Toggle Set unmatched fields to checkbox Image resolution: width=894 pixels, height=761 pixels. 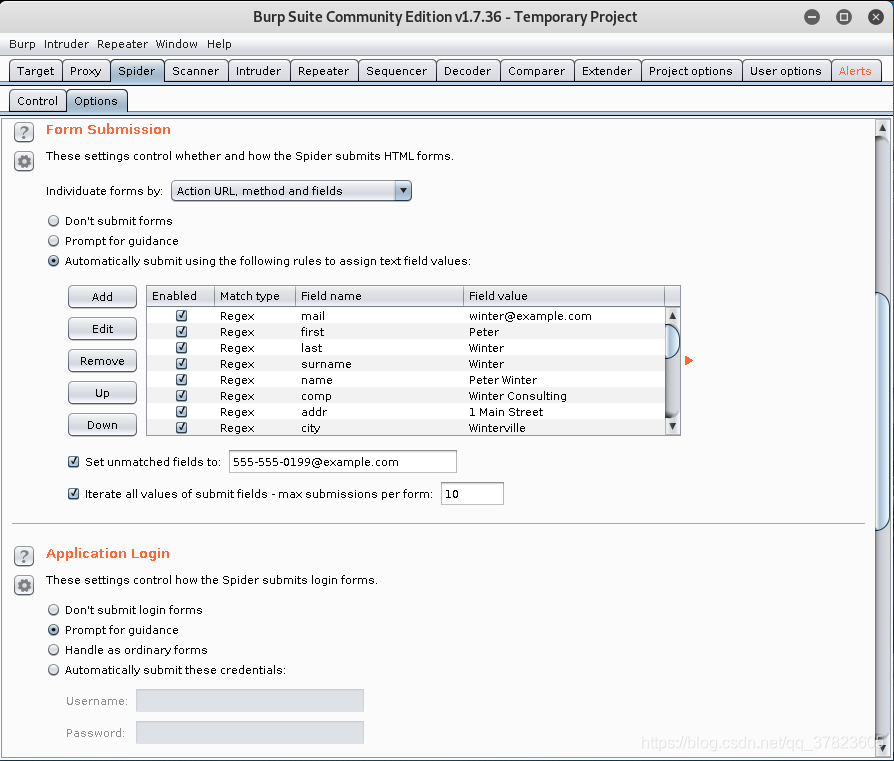74,462
